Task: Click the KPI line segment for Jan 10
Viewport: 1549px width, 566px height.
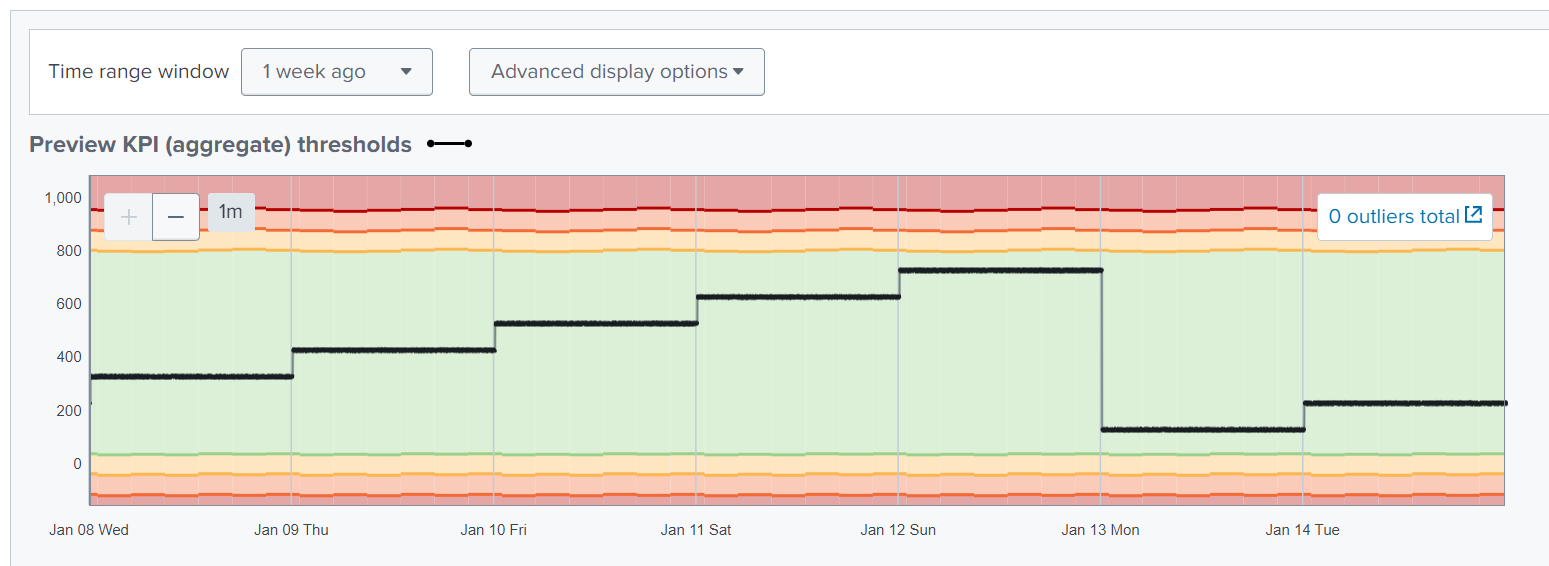Action: pos(595,323)
